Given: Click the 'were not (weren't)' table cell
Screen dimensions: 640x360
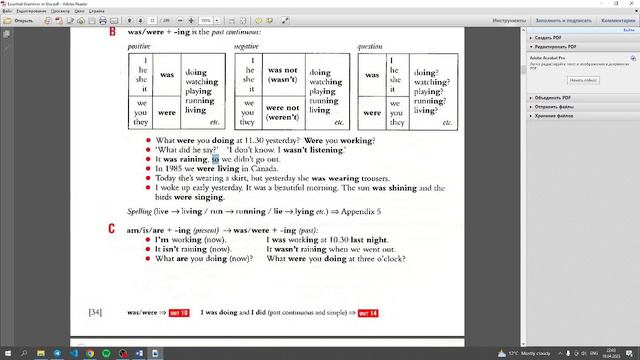Looking at the screenshot, I should (283, 113).
